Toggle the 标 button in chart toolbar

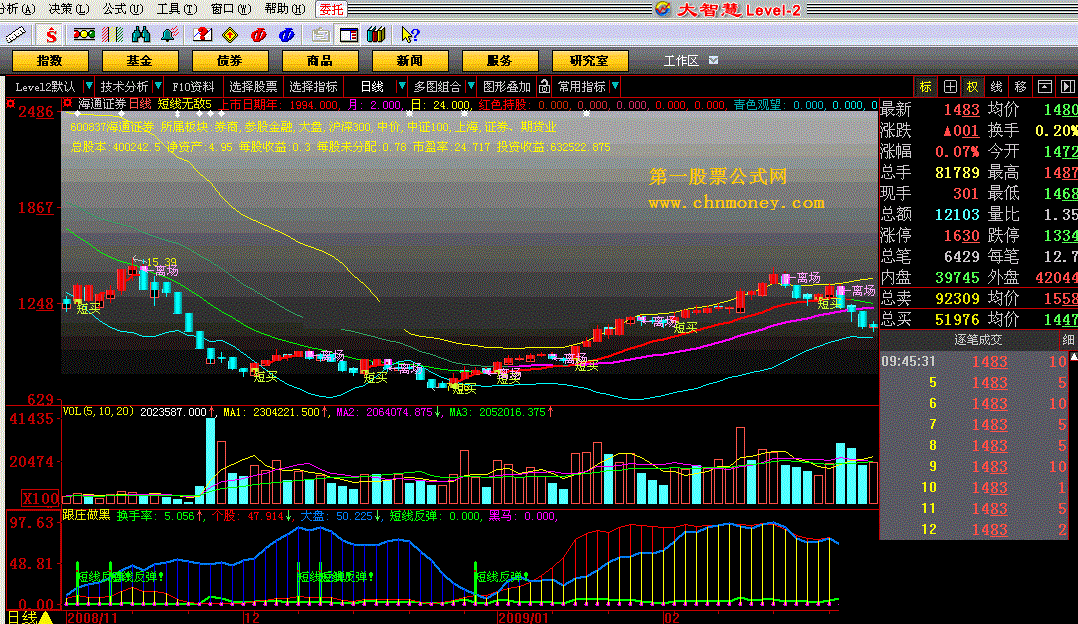point(925,87)
